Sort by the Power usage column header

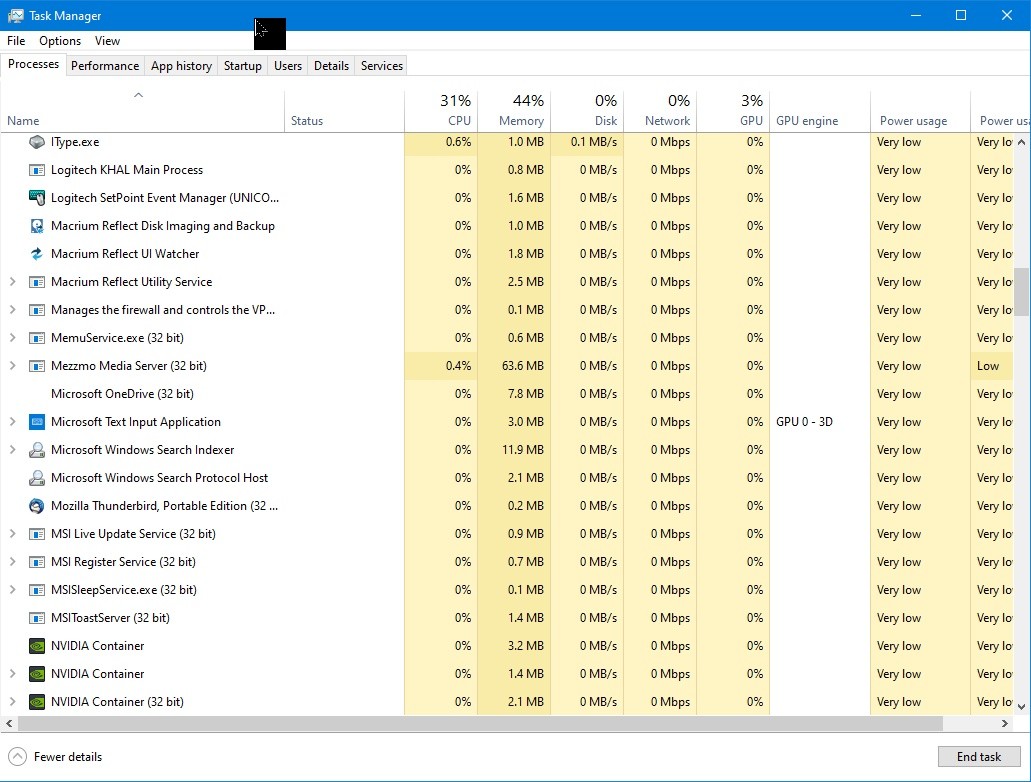point(921,111)
